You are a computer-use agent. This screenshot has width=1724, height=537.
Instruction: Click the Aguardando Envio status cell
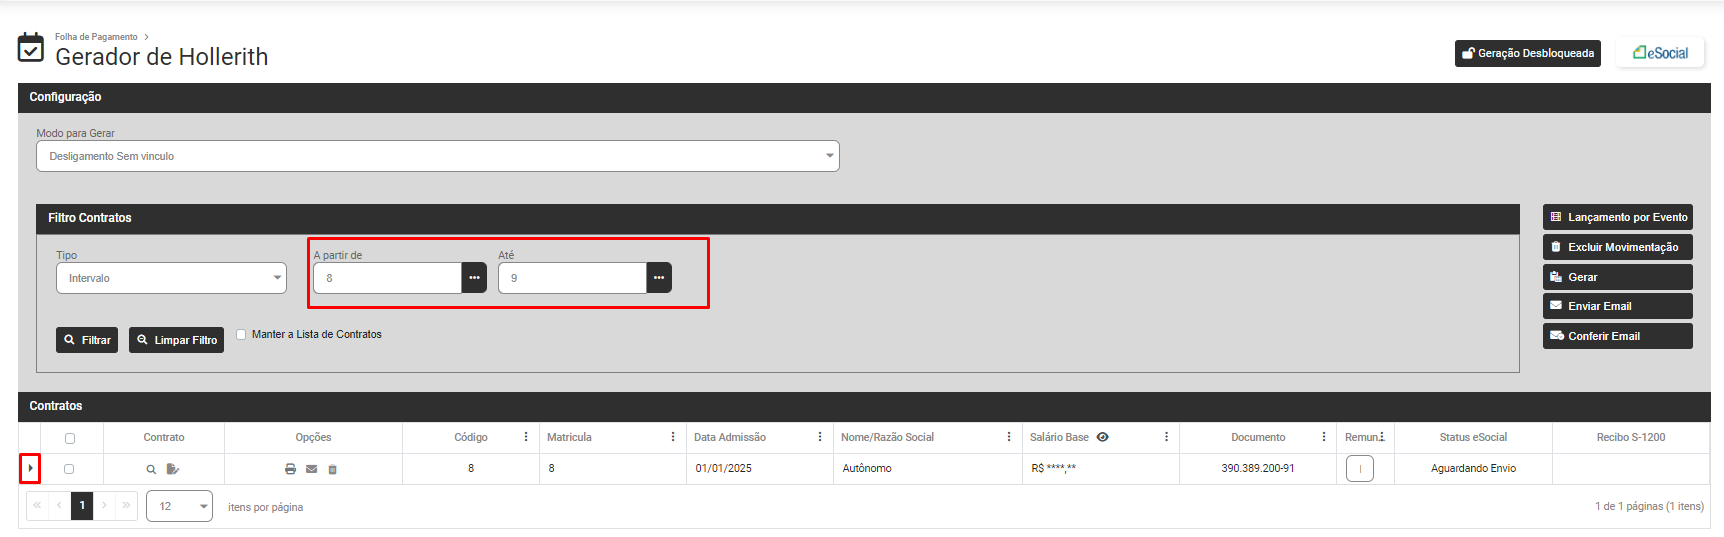pyautogui.click(x=1473, y=468)
